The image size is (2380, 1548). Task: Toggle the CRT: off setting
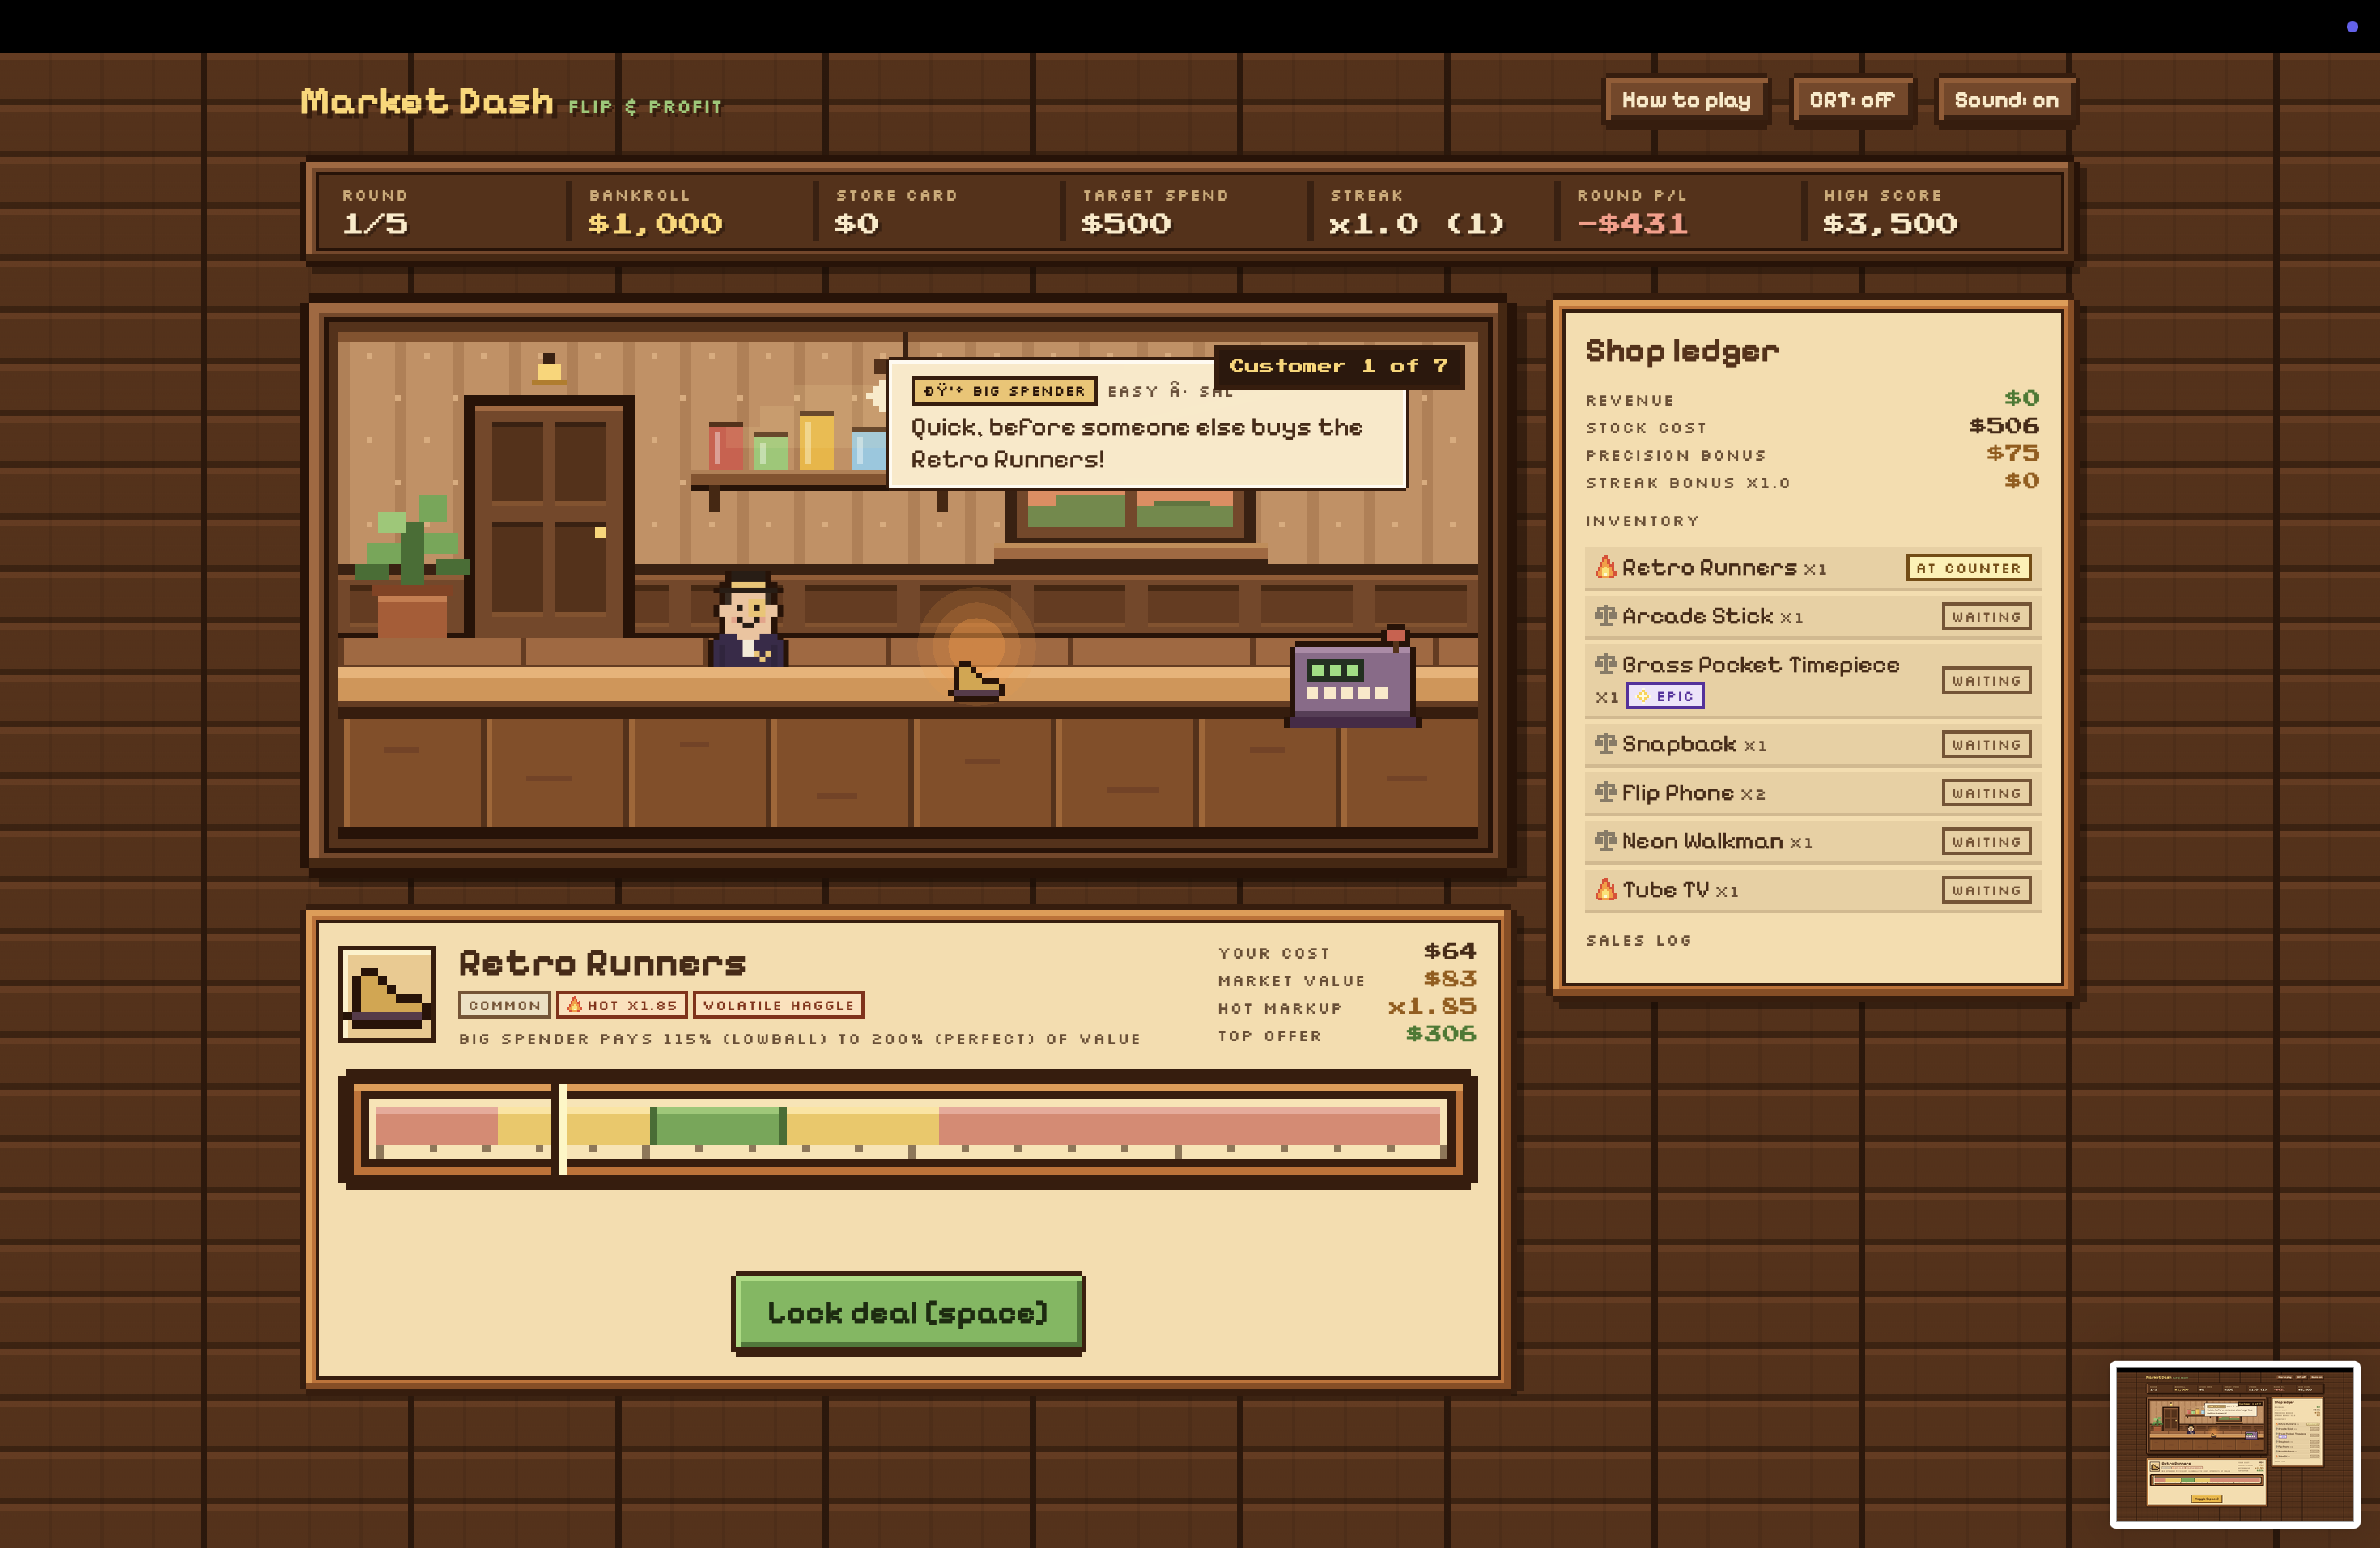[x=1852, y=100]
